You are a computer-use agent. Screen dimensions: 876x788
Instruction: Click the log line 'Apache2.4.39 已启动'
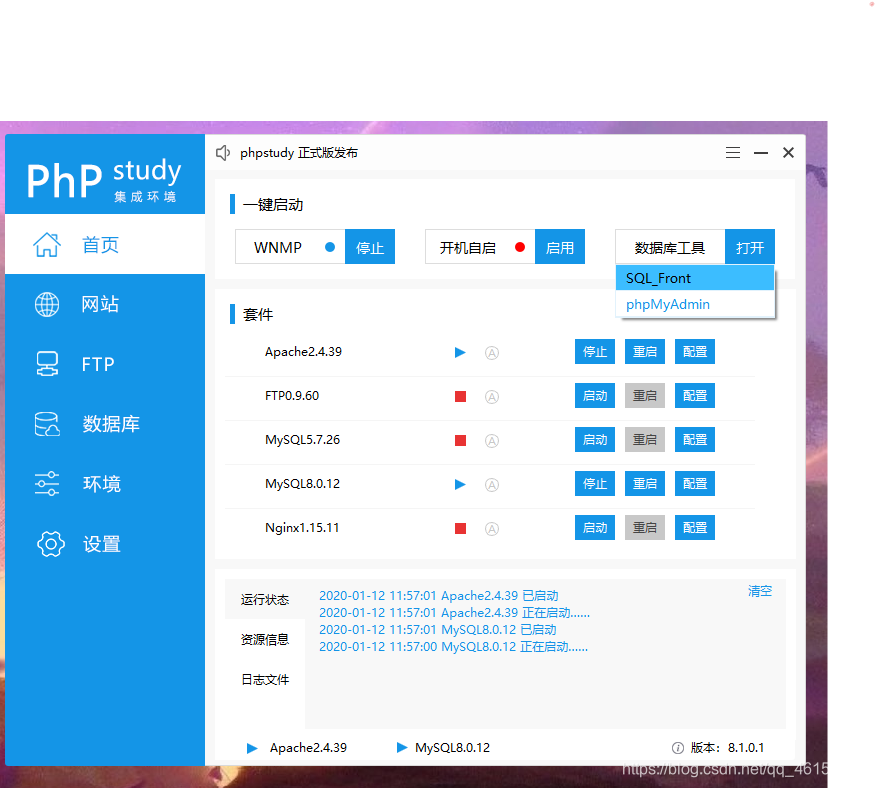coord(439,596)
